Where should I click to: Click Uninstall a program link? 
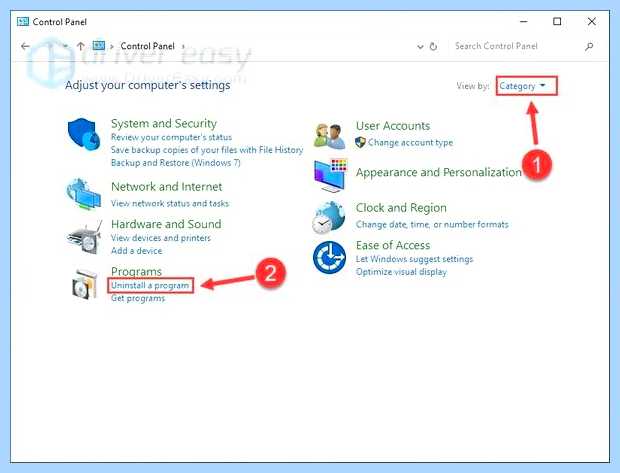[x=150, y=285]
